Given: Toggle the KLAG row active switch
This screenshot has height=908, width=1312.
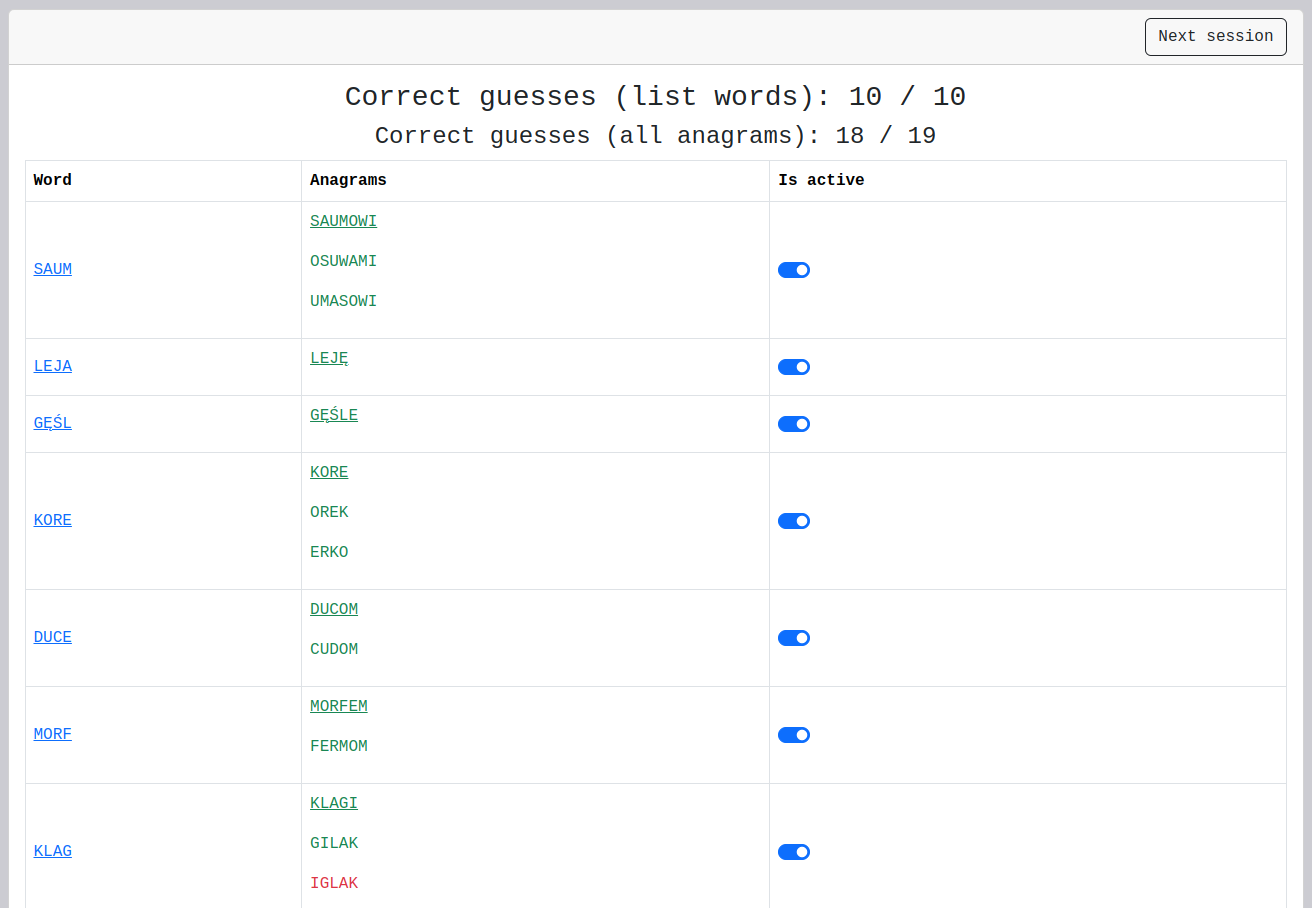Looking at the screenshot, I should click(793, 852).
